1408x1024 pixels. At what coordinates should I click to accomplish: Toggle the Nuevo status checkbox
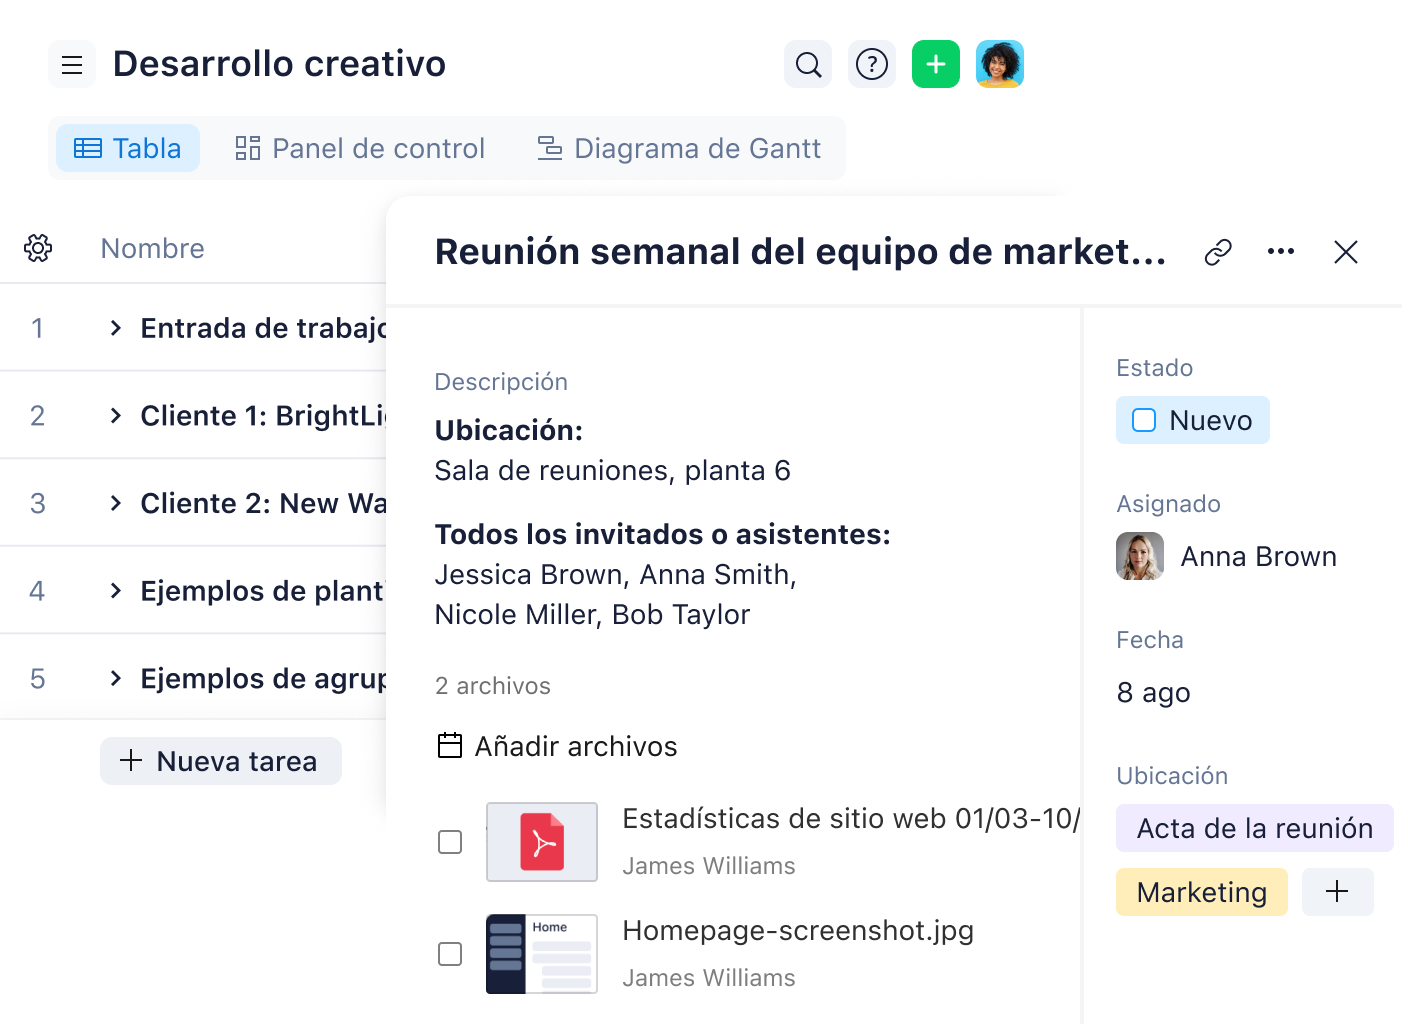1144,420
